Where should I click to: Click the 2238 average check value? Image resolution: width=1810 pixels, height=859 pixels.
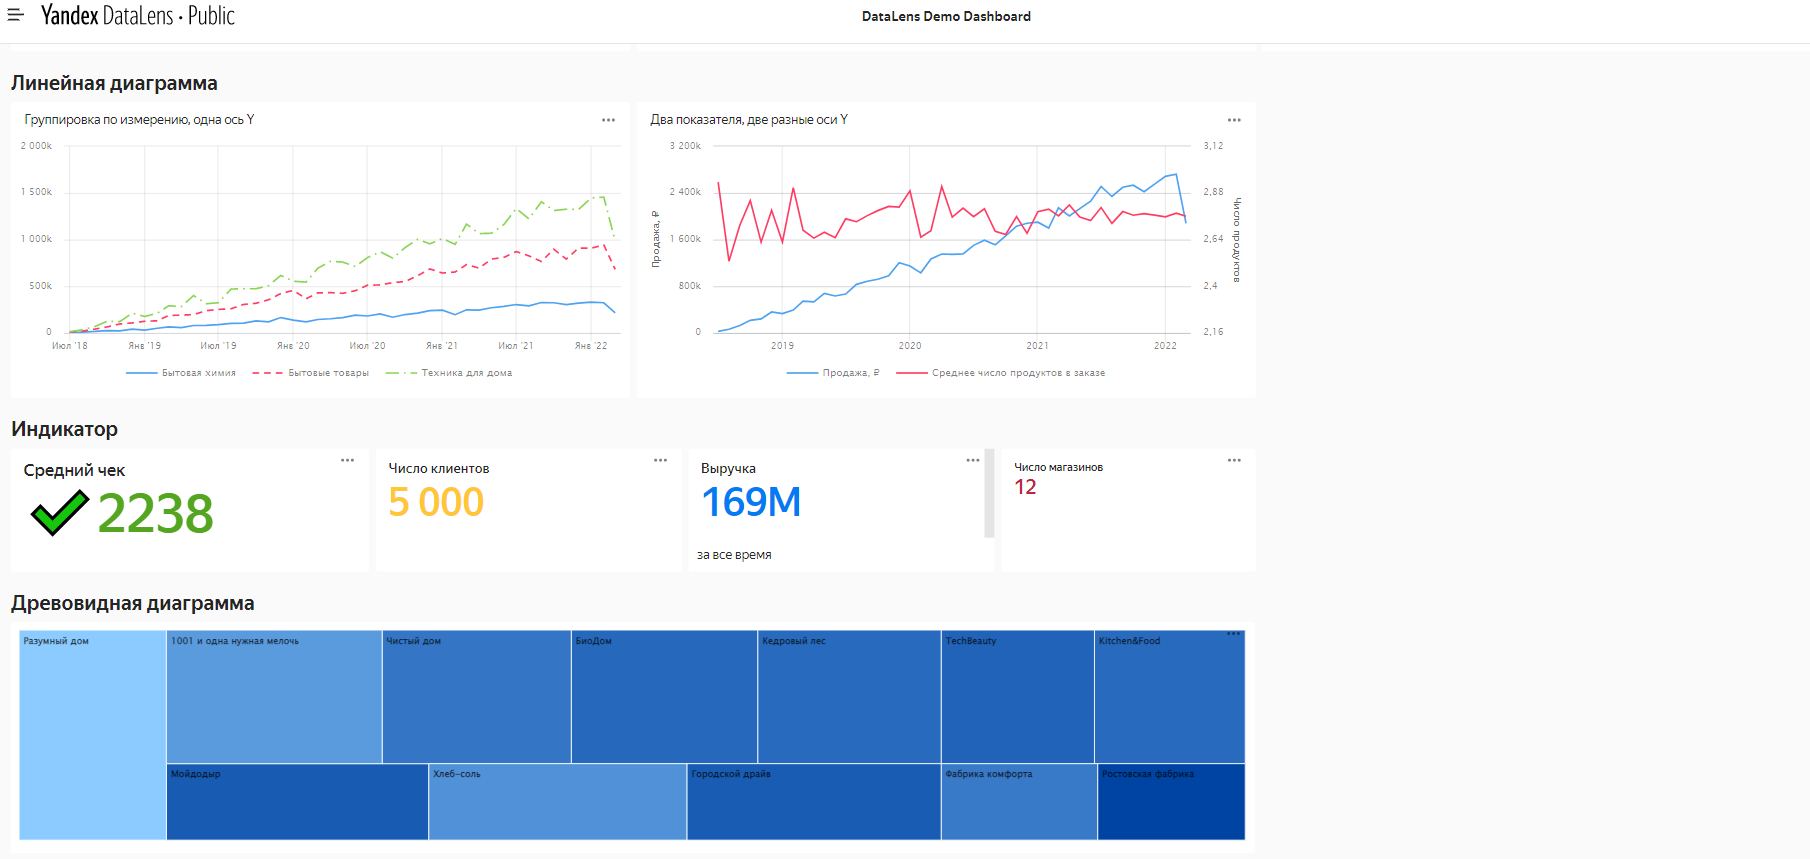point(155,514)
